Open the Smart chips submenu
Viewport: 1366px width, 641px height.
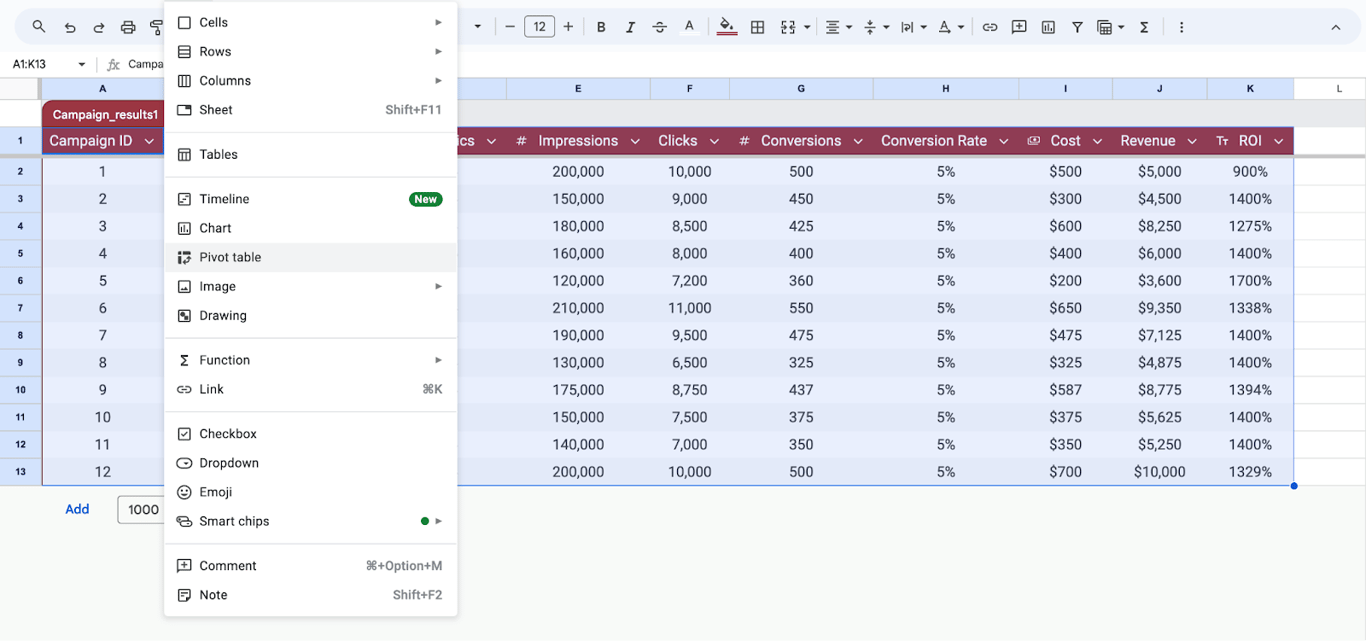(310, 521)
